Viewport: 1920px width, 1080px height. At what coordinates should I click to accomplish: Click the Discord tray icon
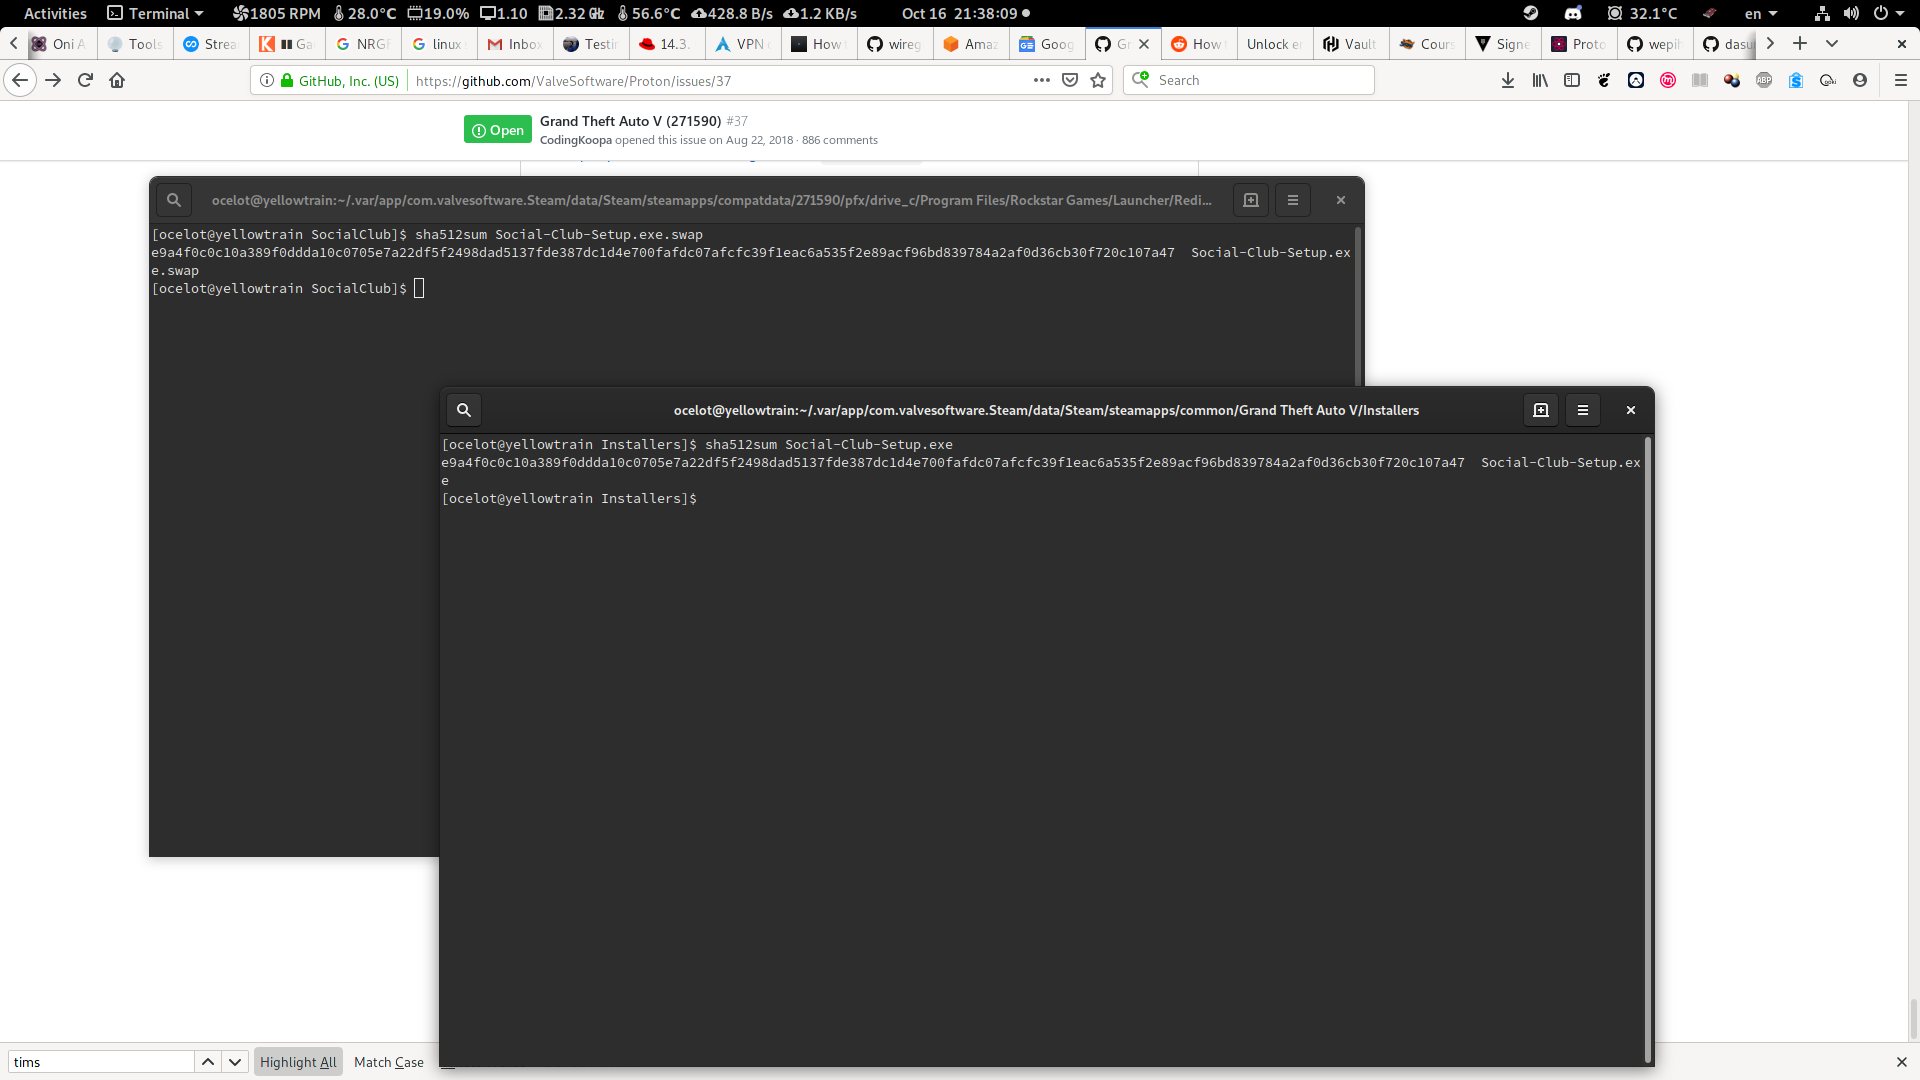point(1573,13)
